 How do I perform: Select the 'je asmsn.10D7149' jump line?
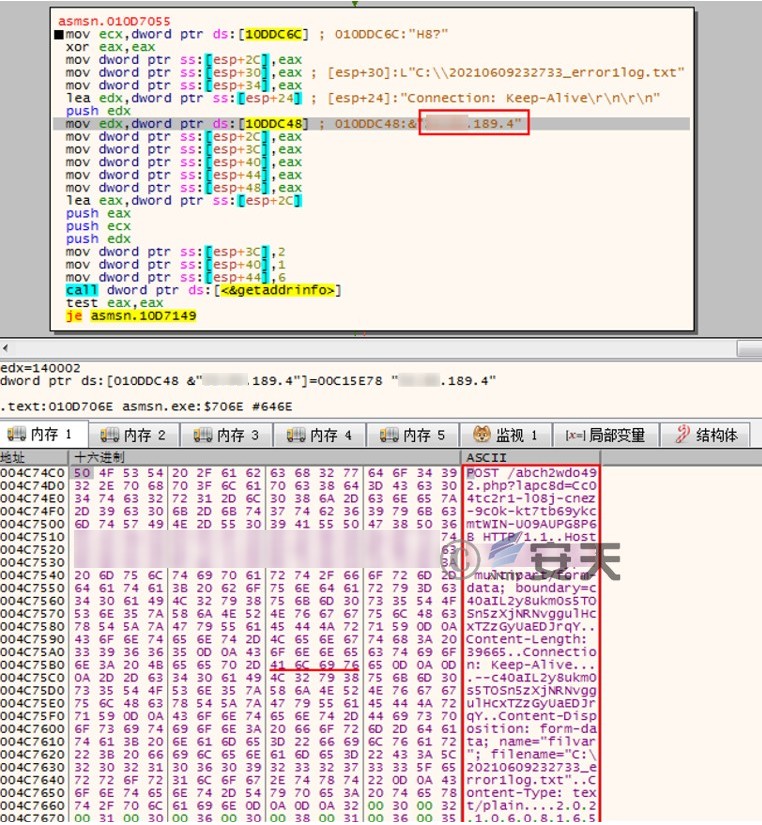[x=131, y=316]
